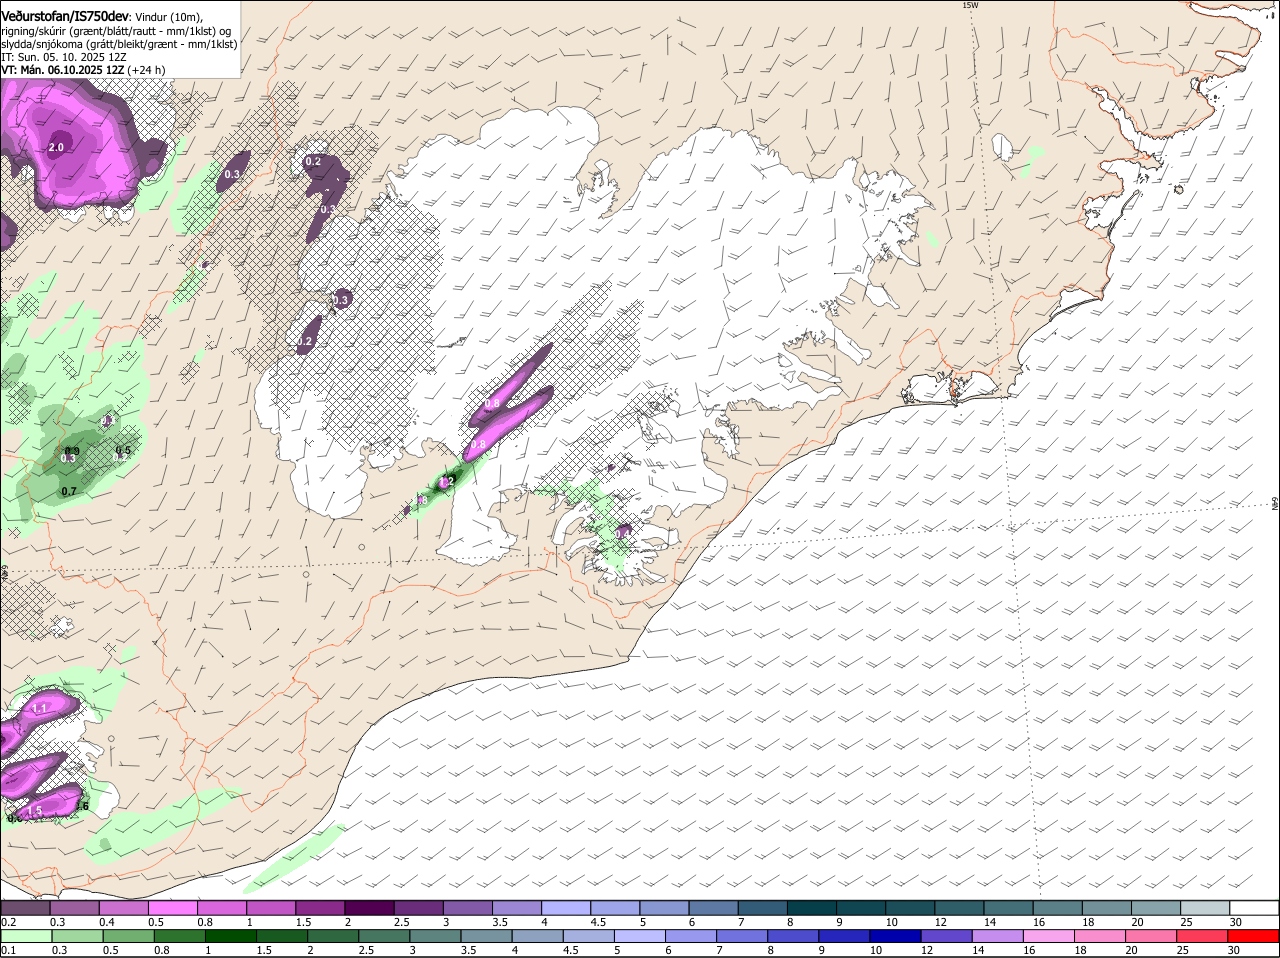1280x958 pixels.
Task: Pick the top-row lavender swatch between 4 and 4.5
Action: coord(566,907)
